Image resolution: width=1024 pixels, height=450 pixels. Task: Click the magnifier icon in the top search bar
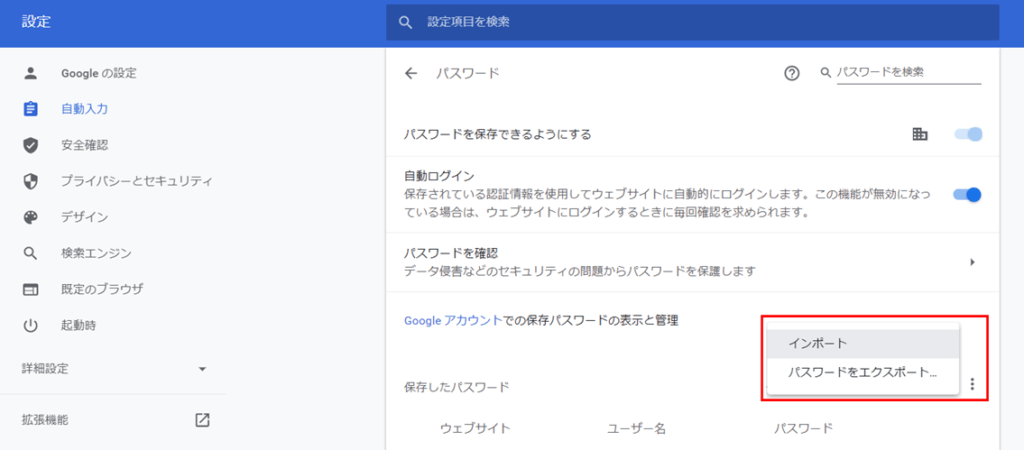406,22
